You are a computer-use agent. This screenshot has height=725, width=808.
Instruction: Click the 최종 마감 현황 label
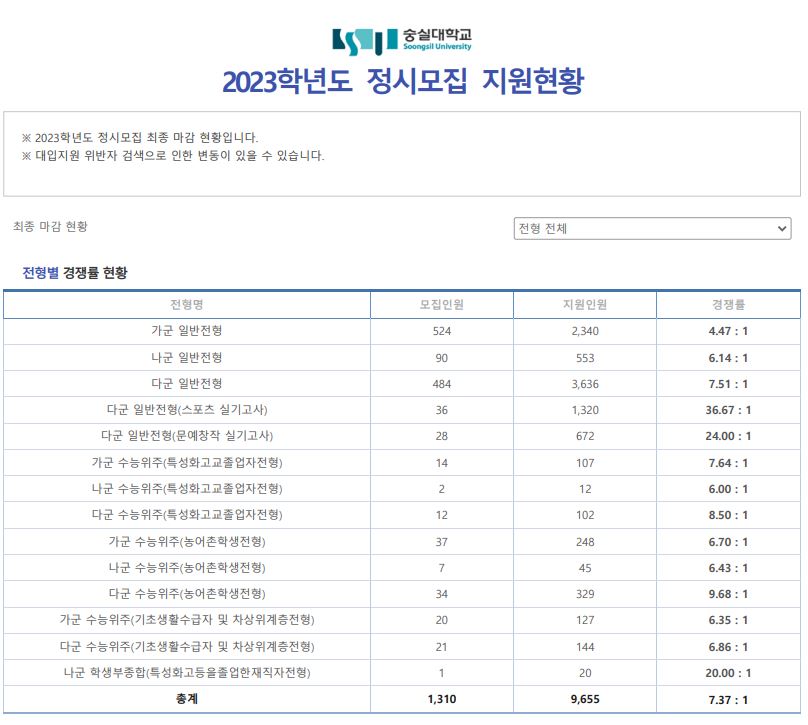click(50, 226)
